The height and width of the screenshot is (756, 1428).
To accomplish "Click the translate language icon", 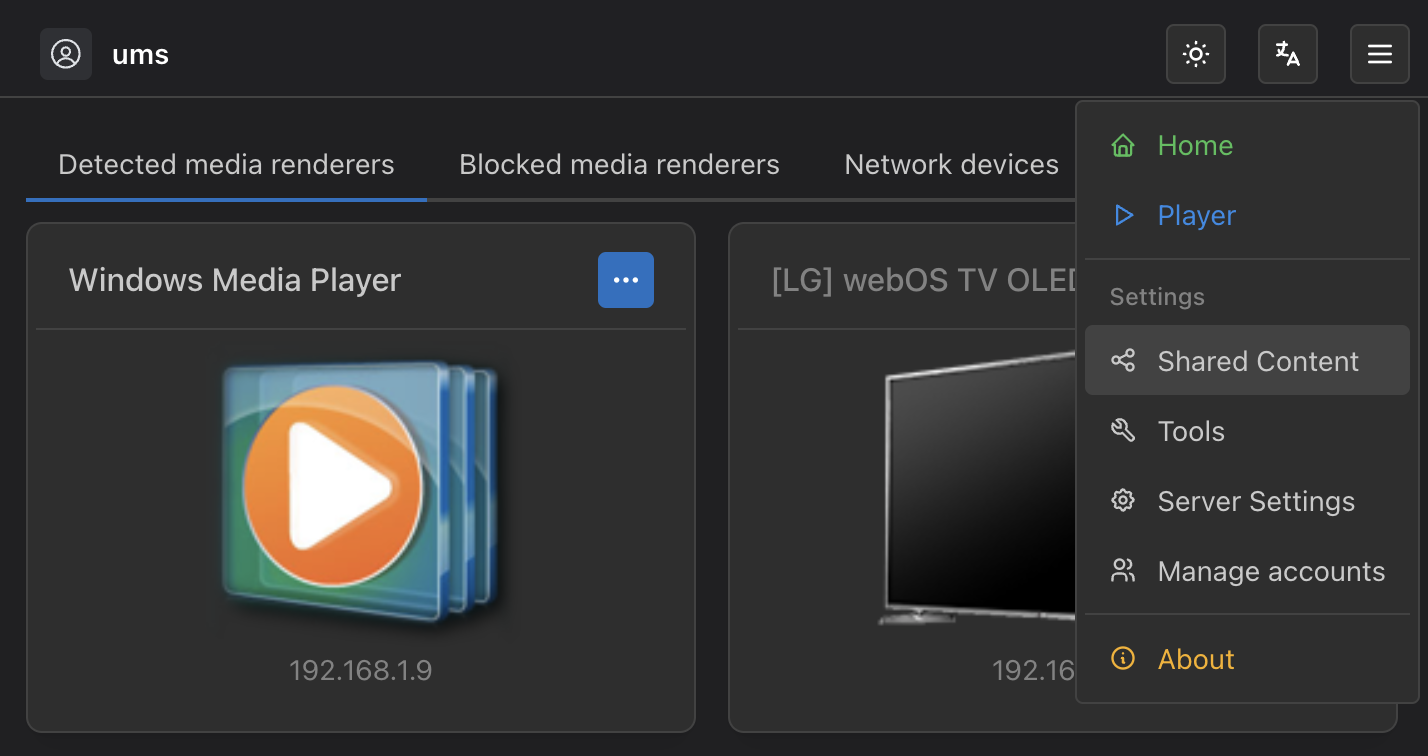I will 1287,54.
